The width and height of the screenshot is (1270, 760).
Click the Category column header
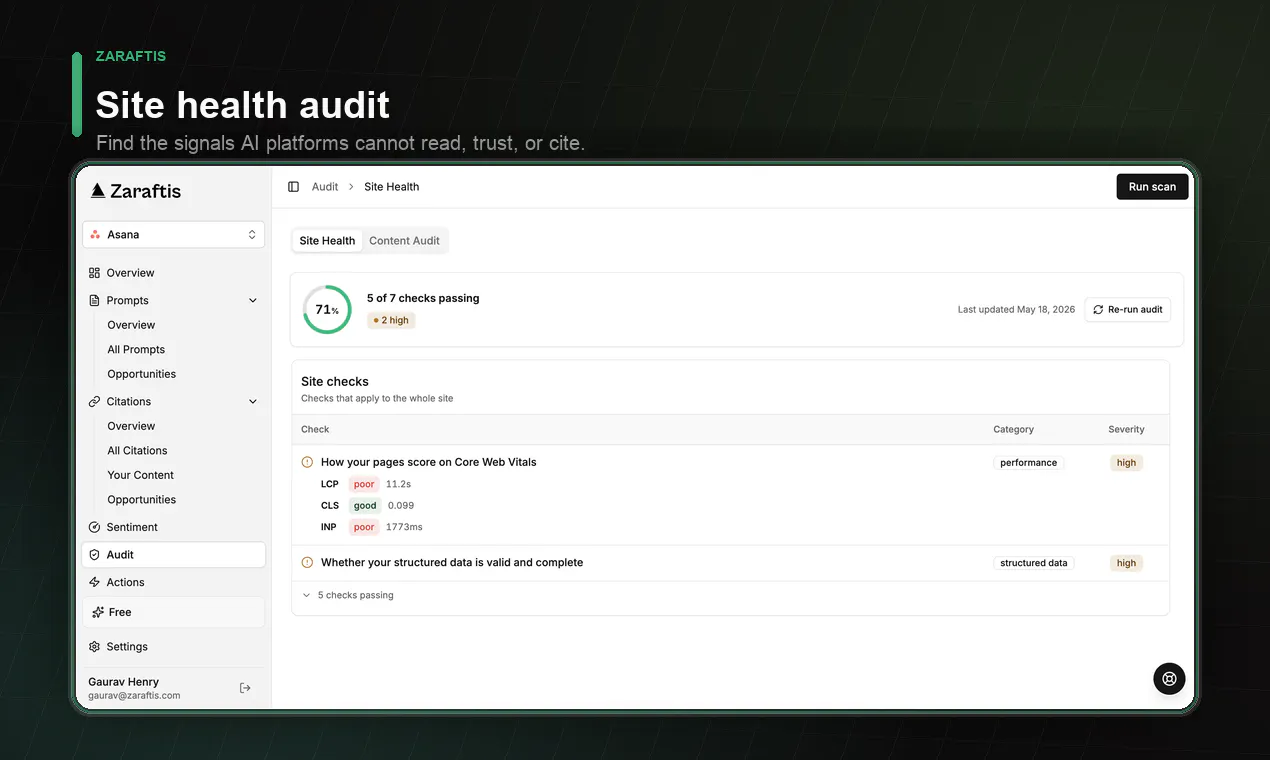click(x=1013, y=430)
